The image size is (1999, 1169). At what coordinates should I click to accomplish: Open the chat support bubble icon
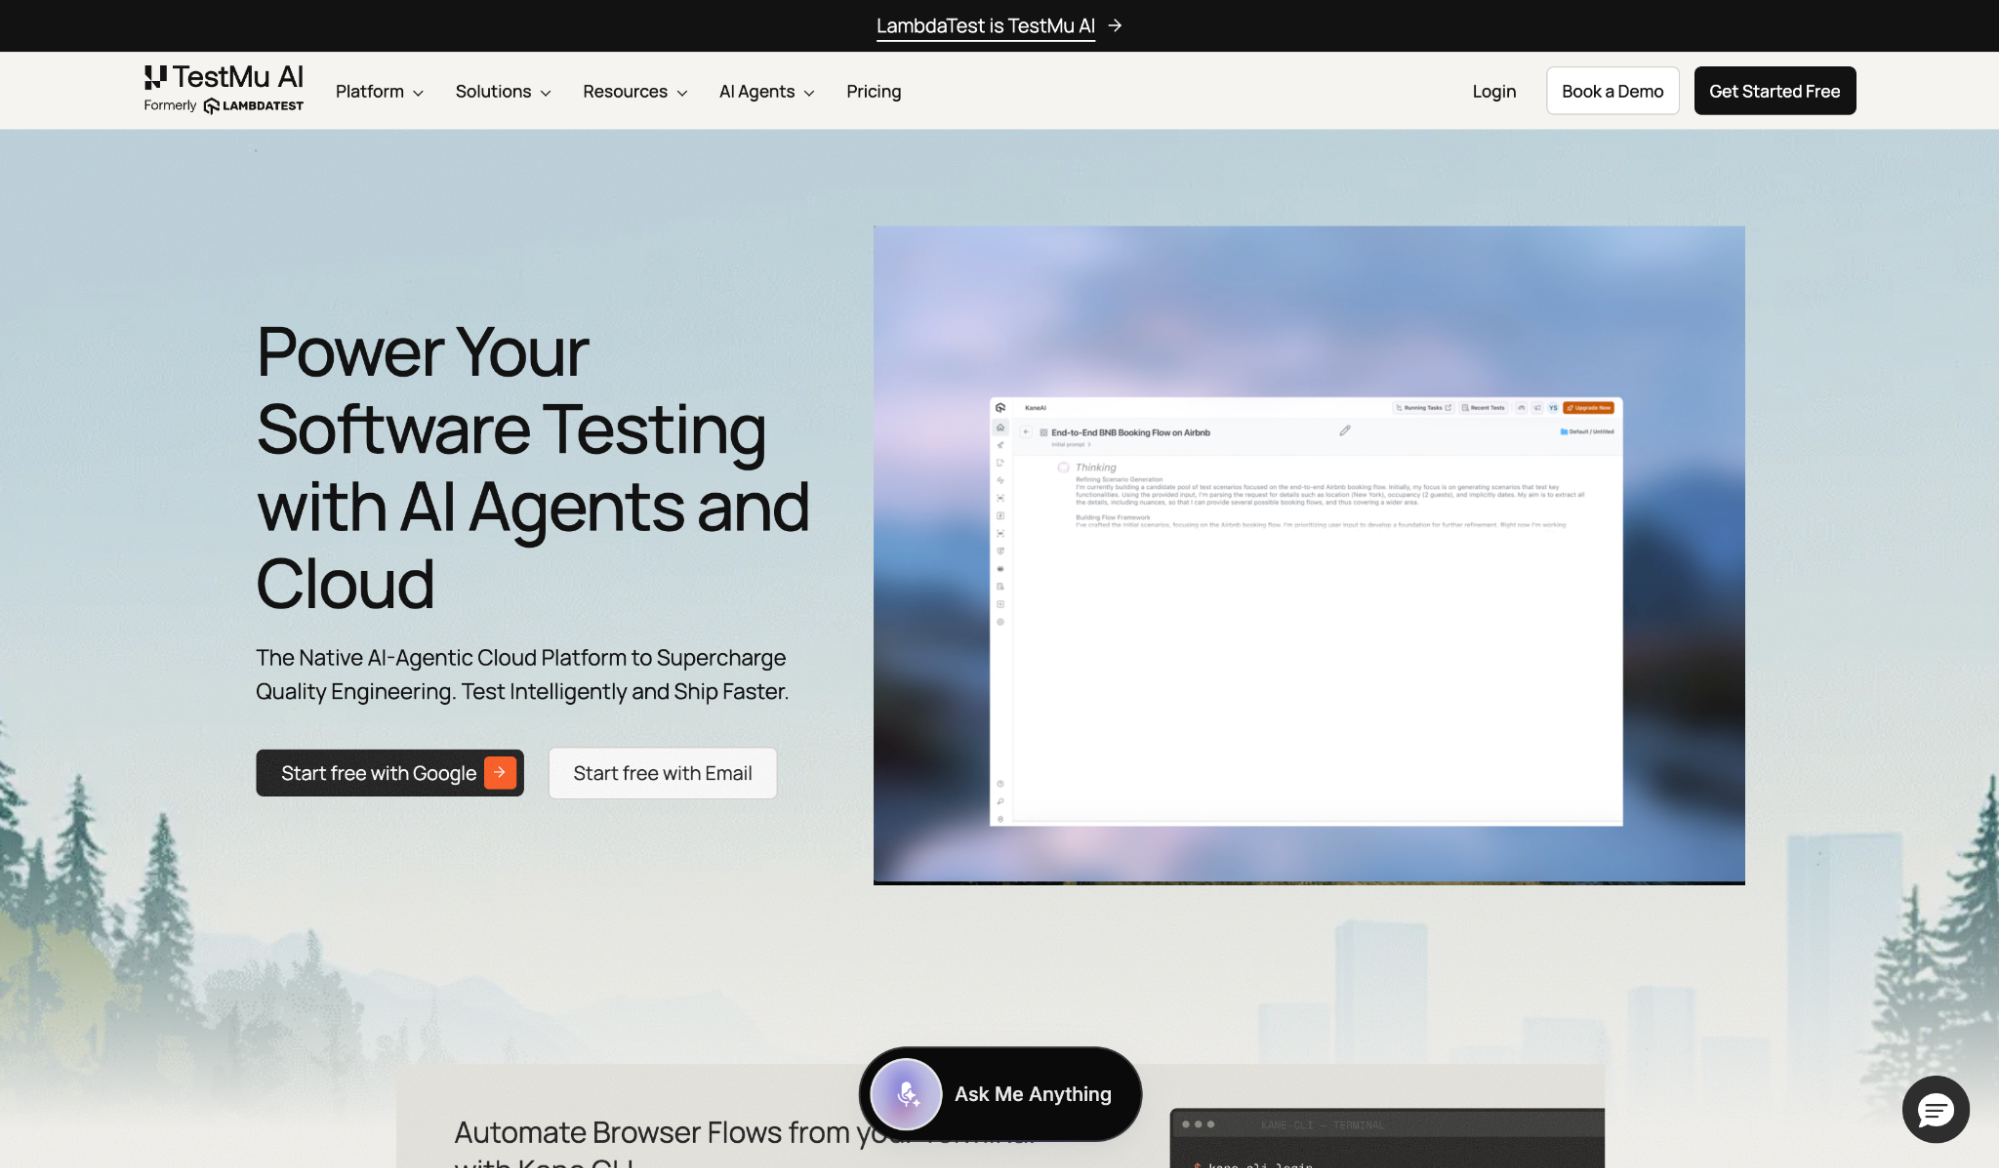(x=1935, y=1109)
